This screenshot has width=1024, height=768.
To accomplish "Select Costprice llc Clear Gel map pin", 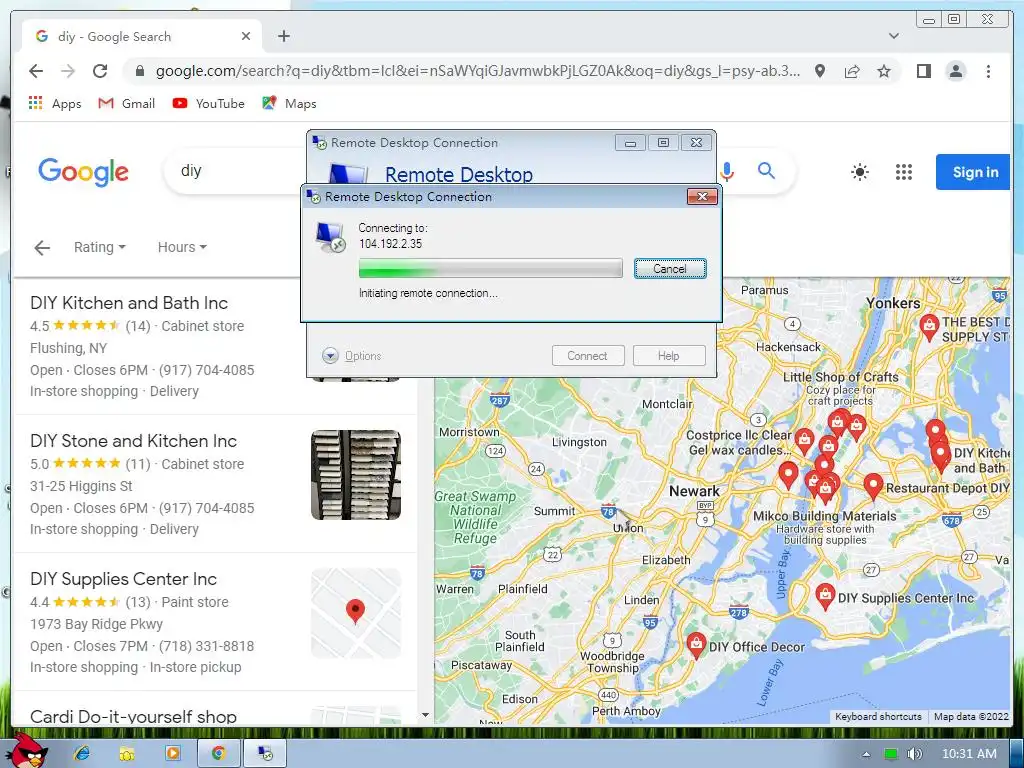I will pyautogui.click(x=805, y=441).
